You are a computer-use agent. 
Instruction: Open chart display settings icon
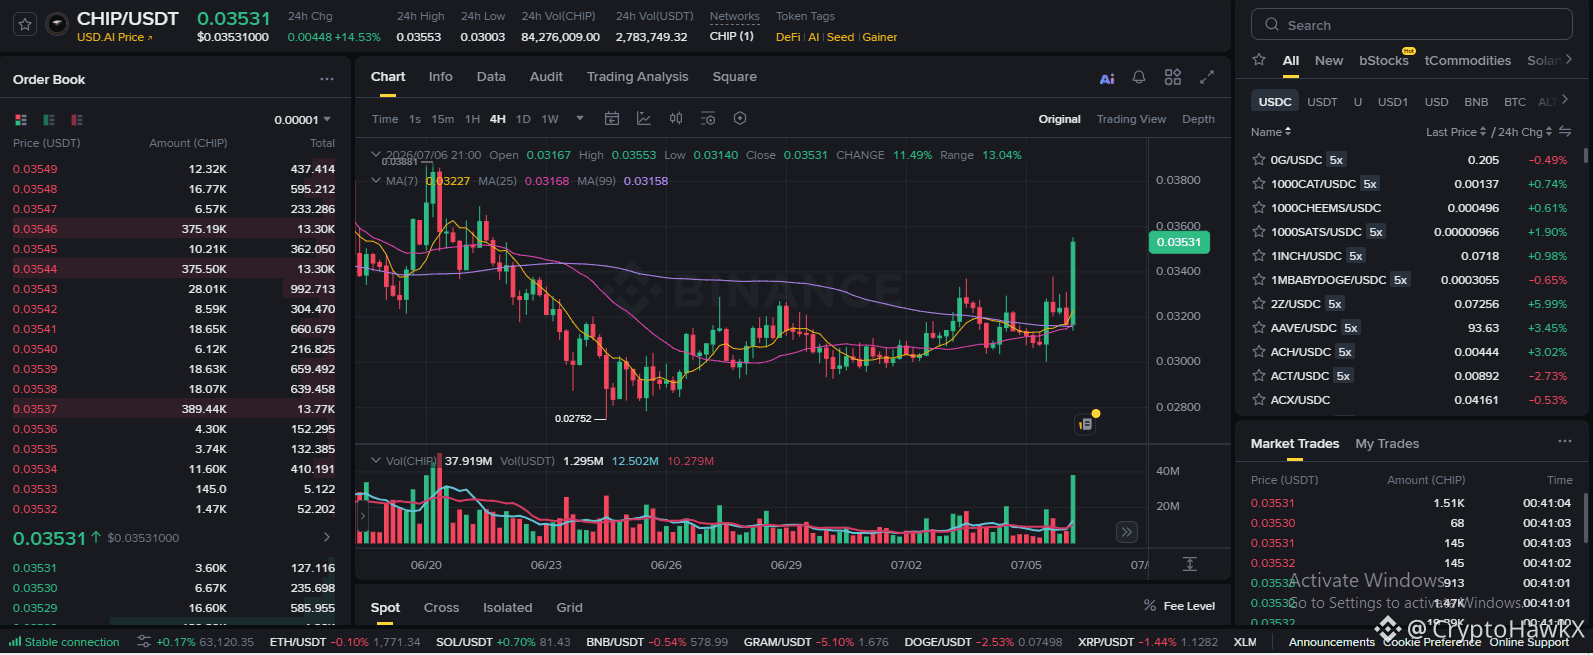click(708, 119)
